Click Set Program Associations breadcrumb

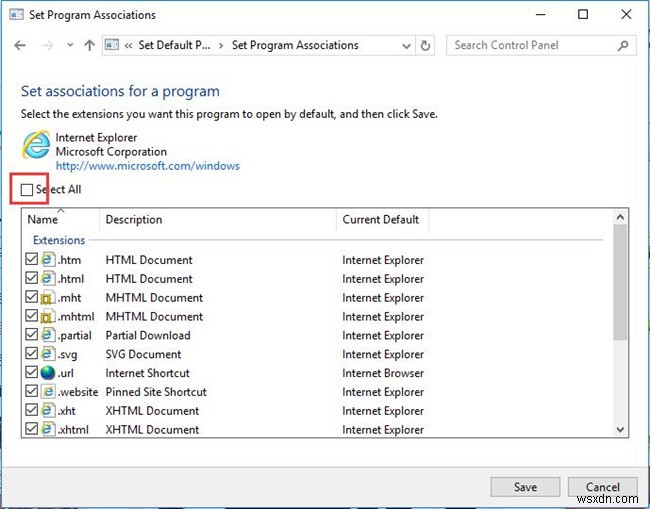[x=295, y=45]
